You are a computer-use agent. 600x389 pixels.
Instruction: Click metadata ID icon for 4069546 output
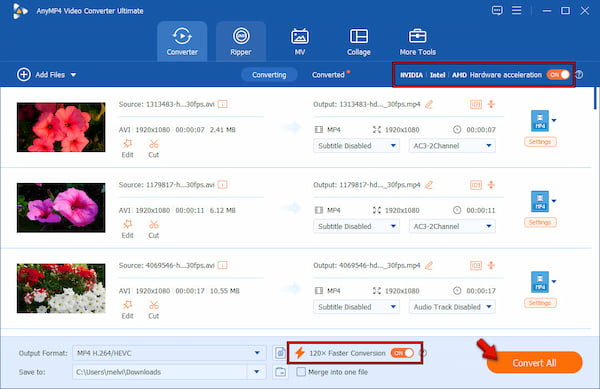coord(476,265)
